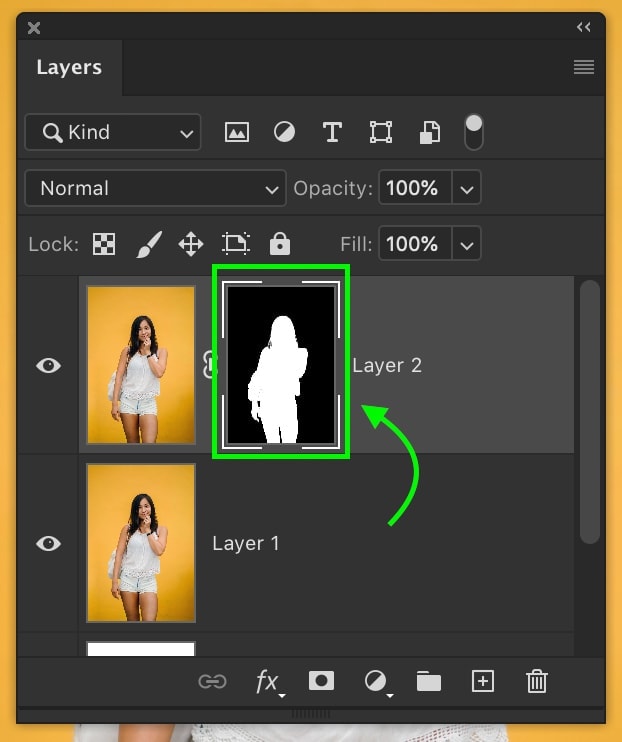This screenshot has height=742, width=622.
Task: Filter layers by pixel image type
Action: 237,132
